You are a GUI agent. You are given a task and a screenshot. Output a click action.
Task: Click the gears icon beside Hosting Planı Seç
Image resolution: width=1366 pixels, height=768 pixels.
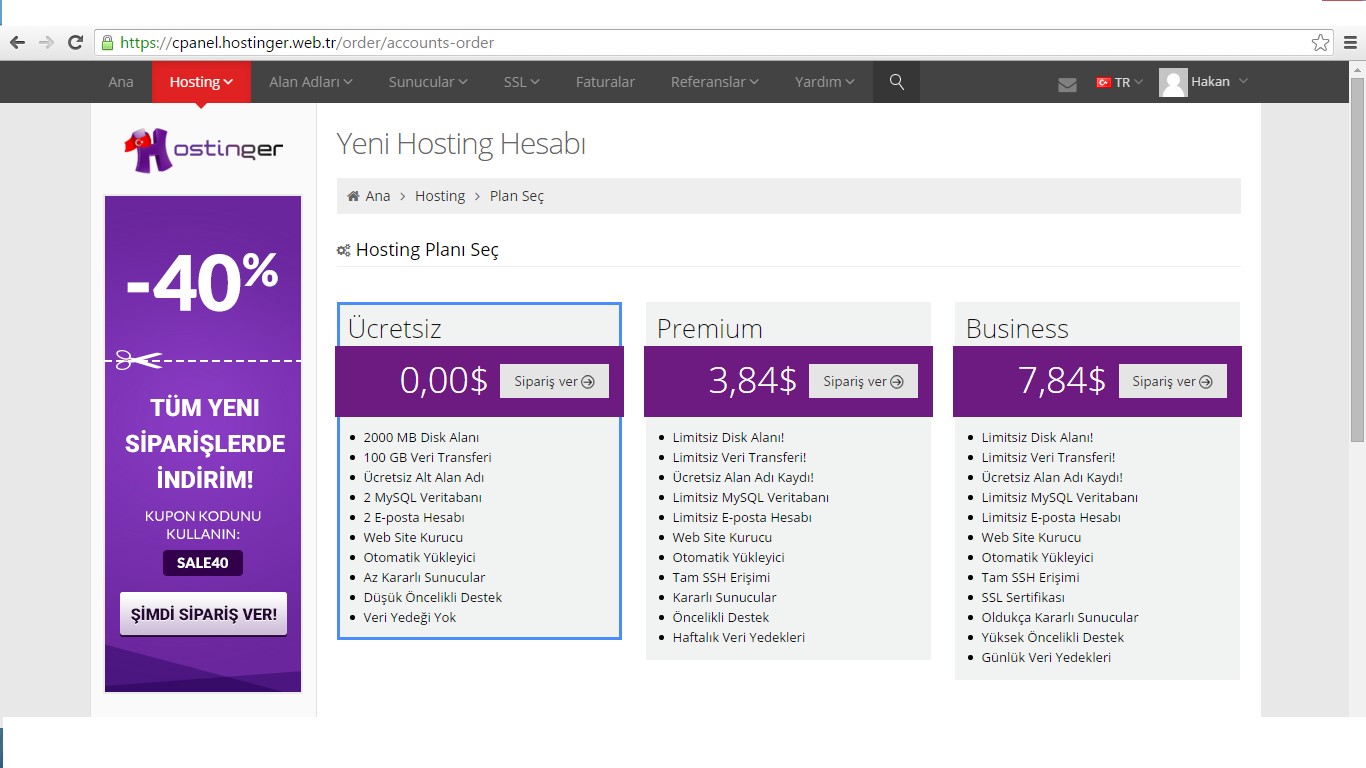click(x=343, y=250)
